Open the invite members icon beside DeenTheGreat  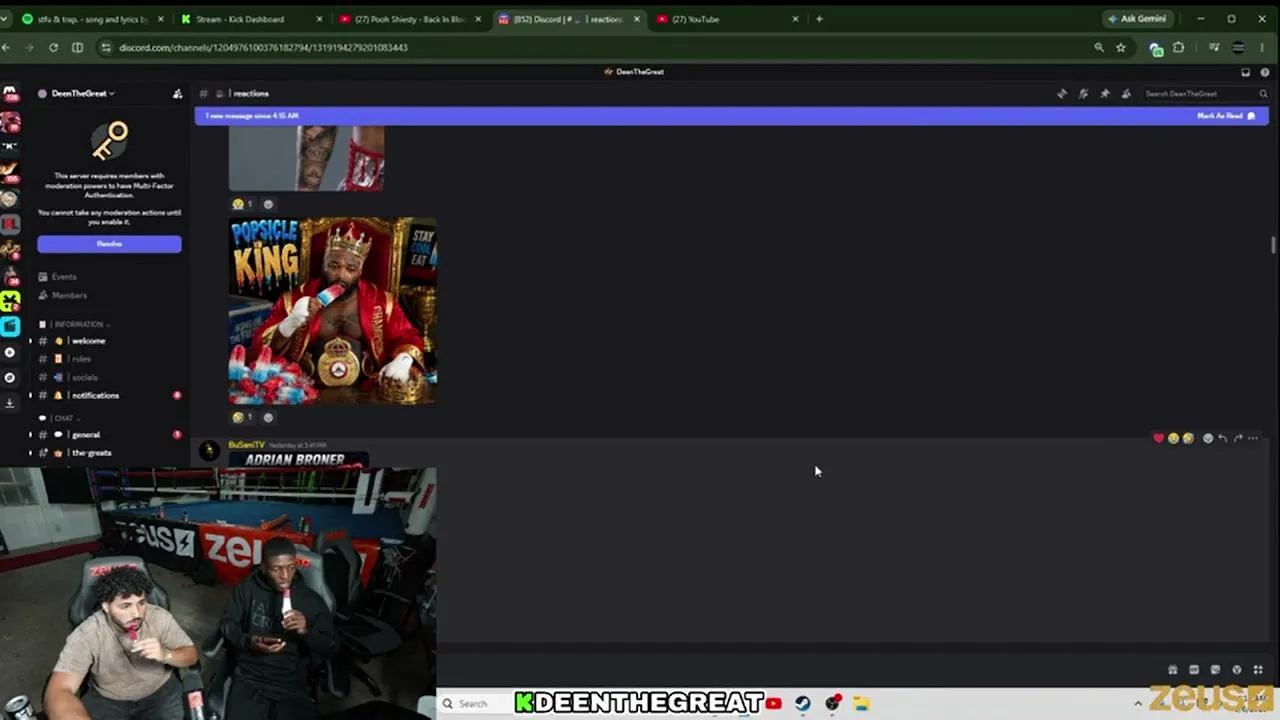177,94
